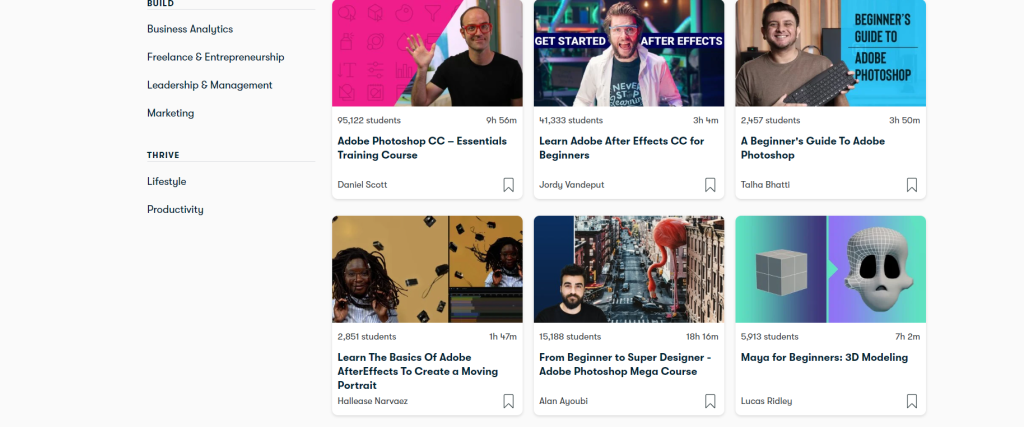Click the Maya for Beginners: 3D Modeling title
This screenshot has height=427, width=1024.
click(x=824, y=358)
